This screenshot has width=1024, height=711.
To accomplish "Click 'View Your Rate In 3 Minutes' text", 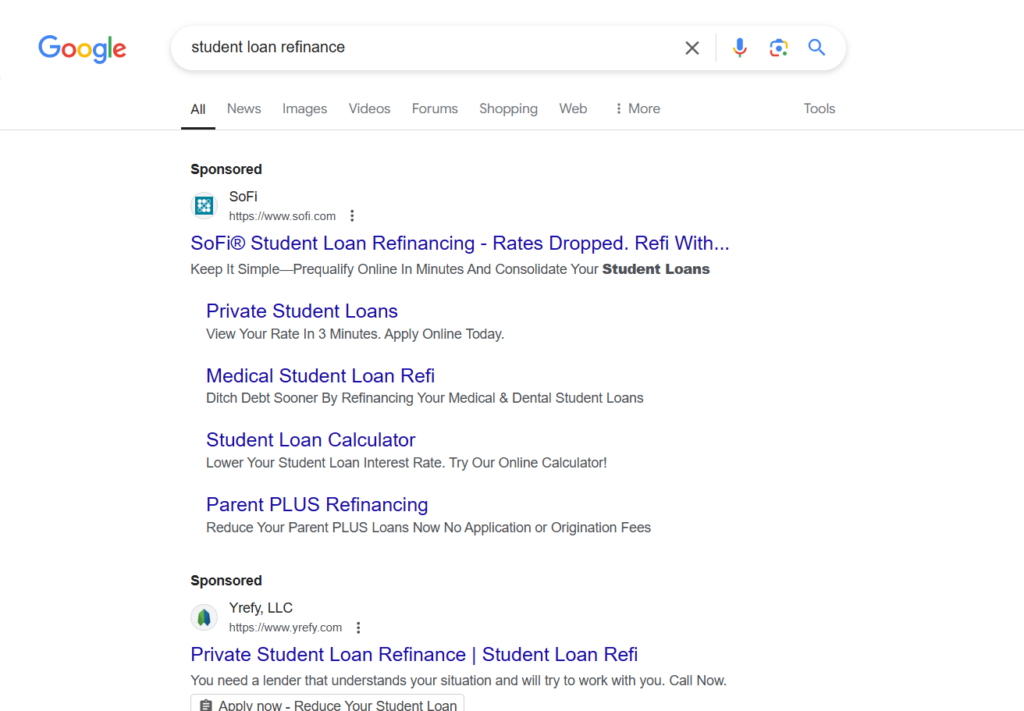I will point(355,334).
